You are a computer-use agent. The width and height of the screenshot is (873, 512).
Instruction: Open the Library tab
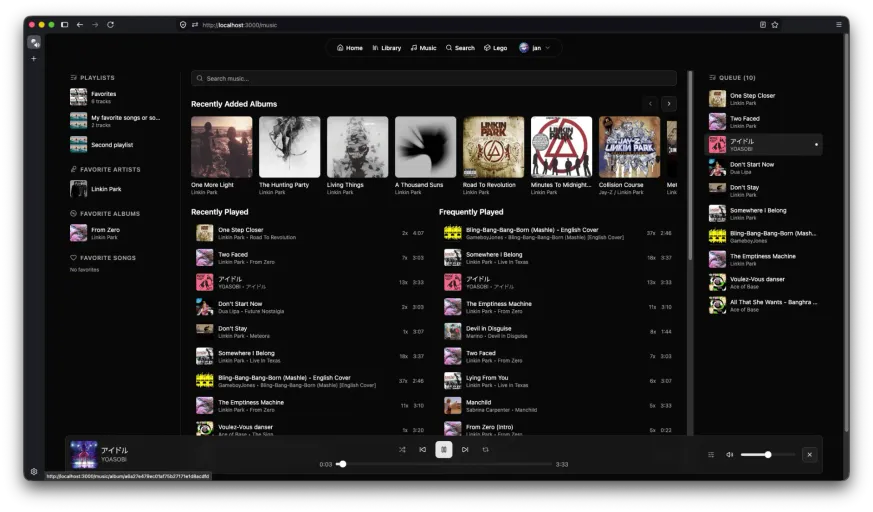coord(386,48)
